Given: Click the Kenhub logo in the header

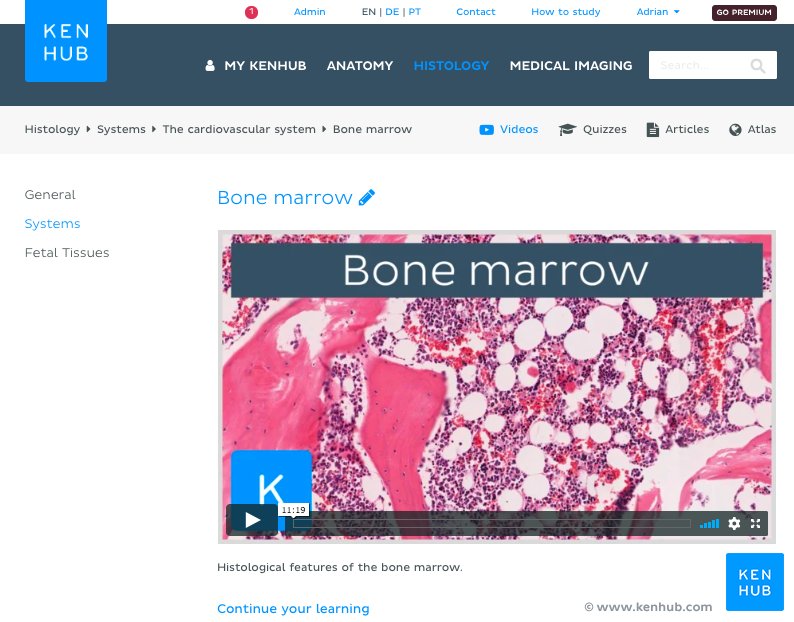Looking at the screenshot, I should (x=66, y=41).
